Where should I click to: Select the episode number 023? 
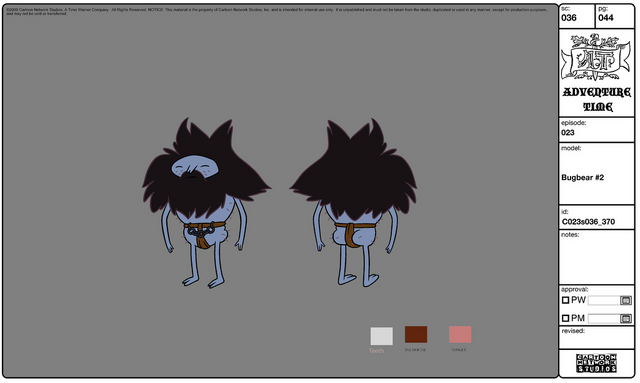(568, 133)
